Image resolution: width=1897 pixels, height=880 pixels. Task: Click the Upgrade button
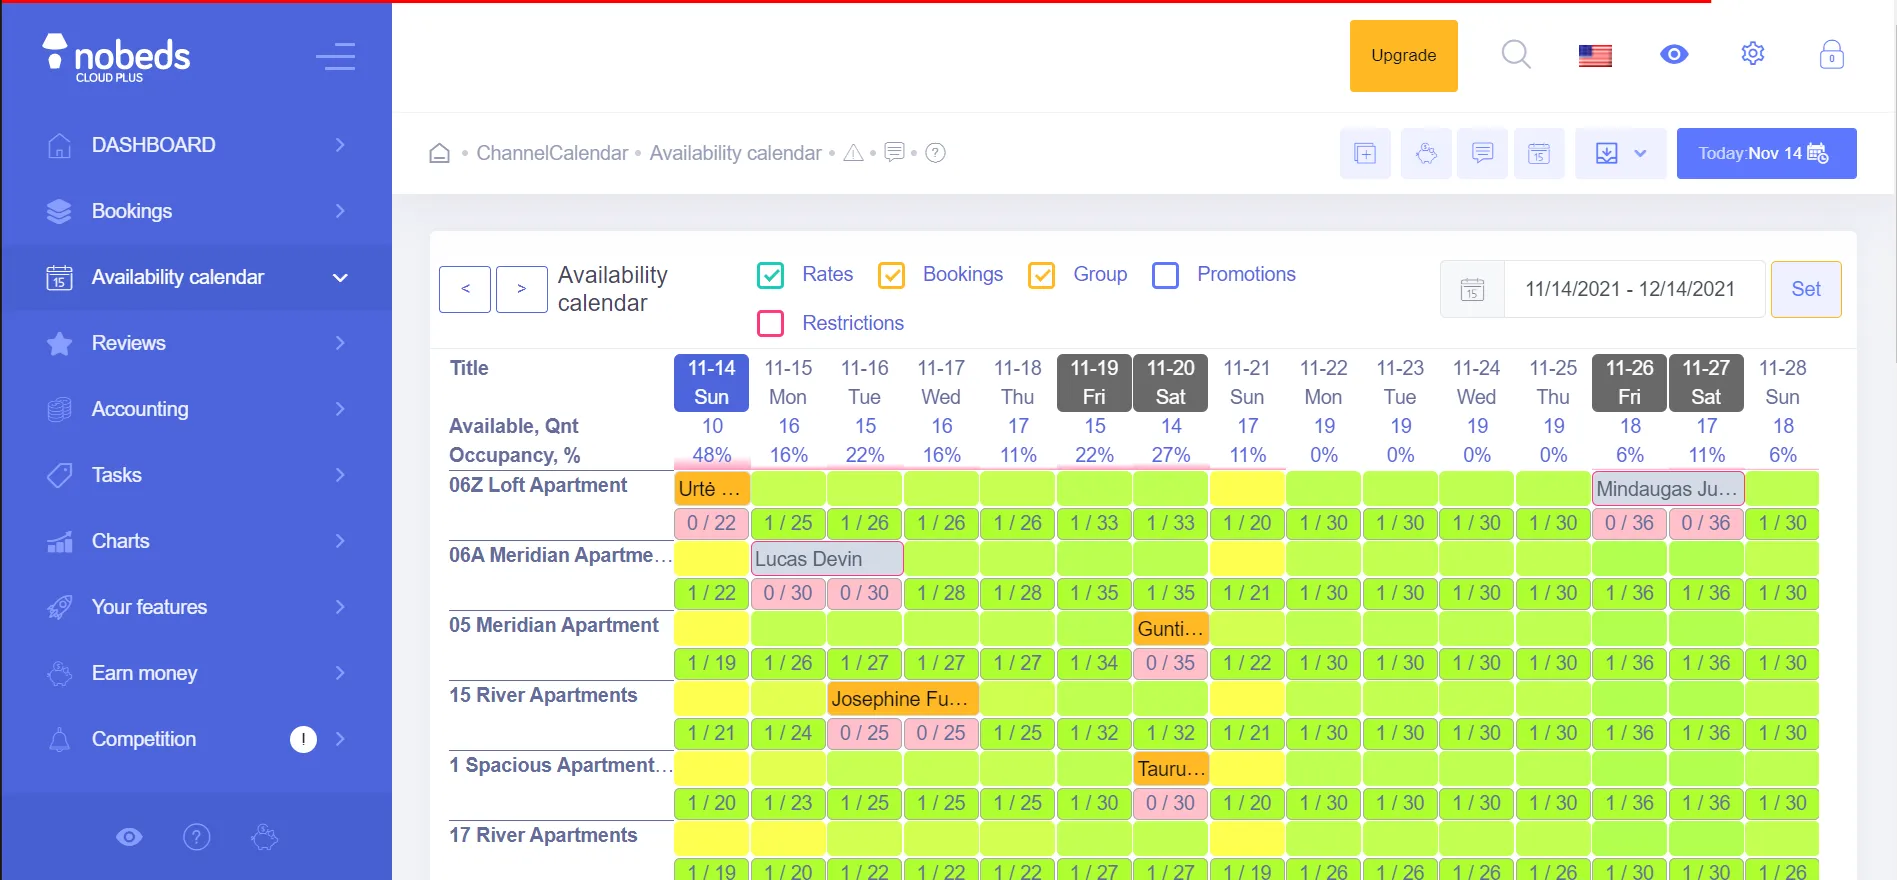[1403, 56]
